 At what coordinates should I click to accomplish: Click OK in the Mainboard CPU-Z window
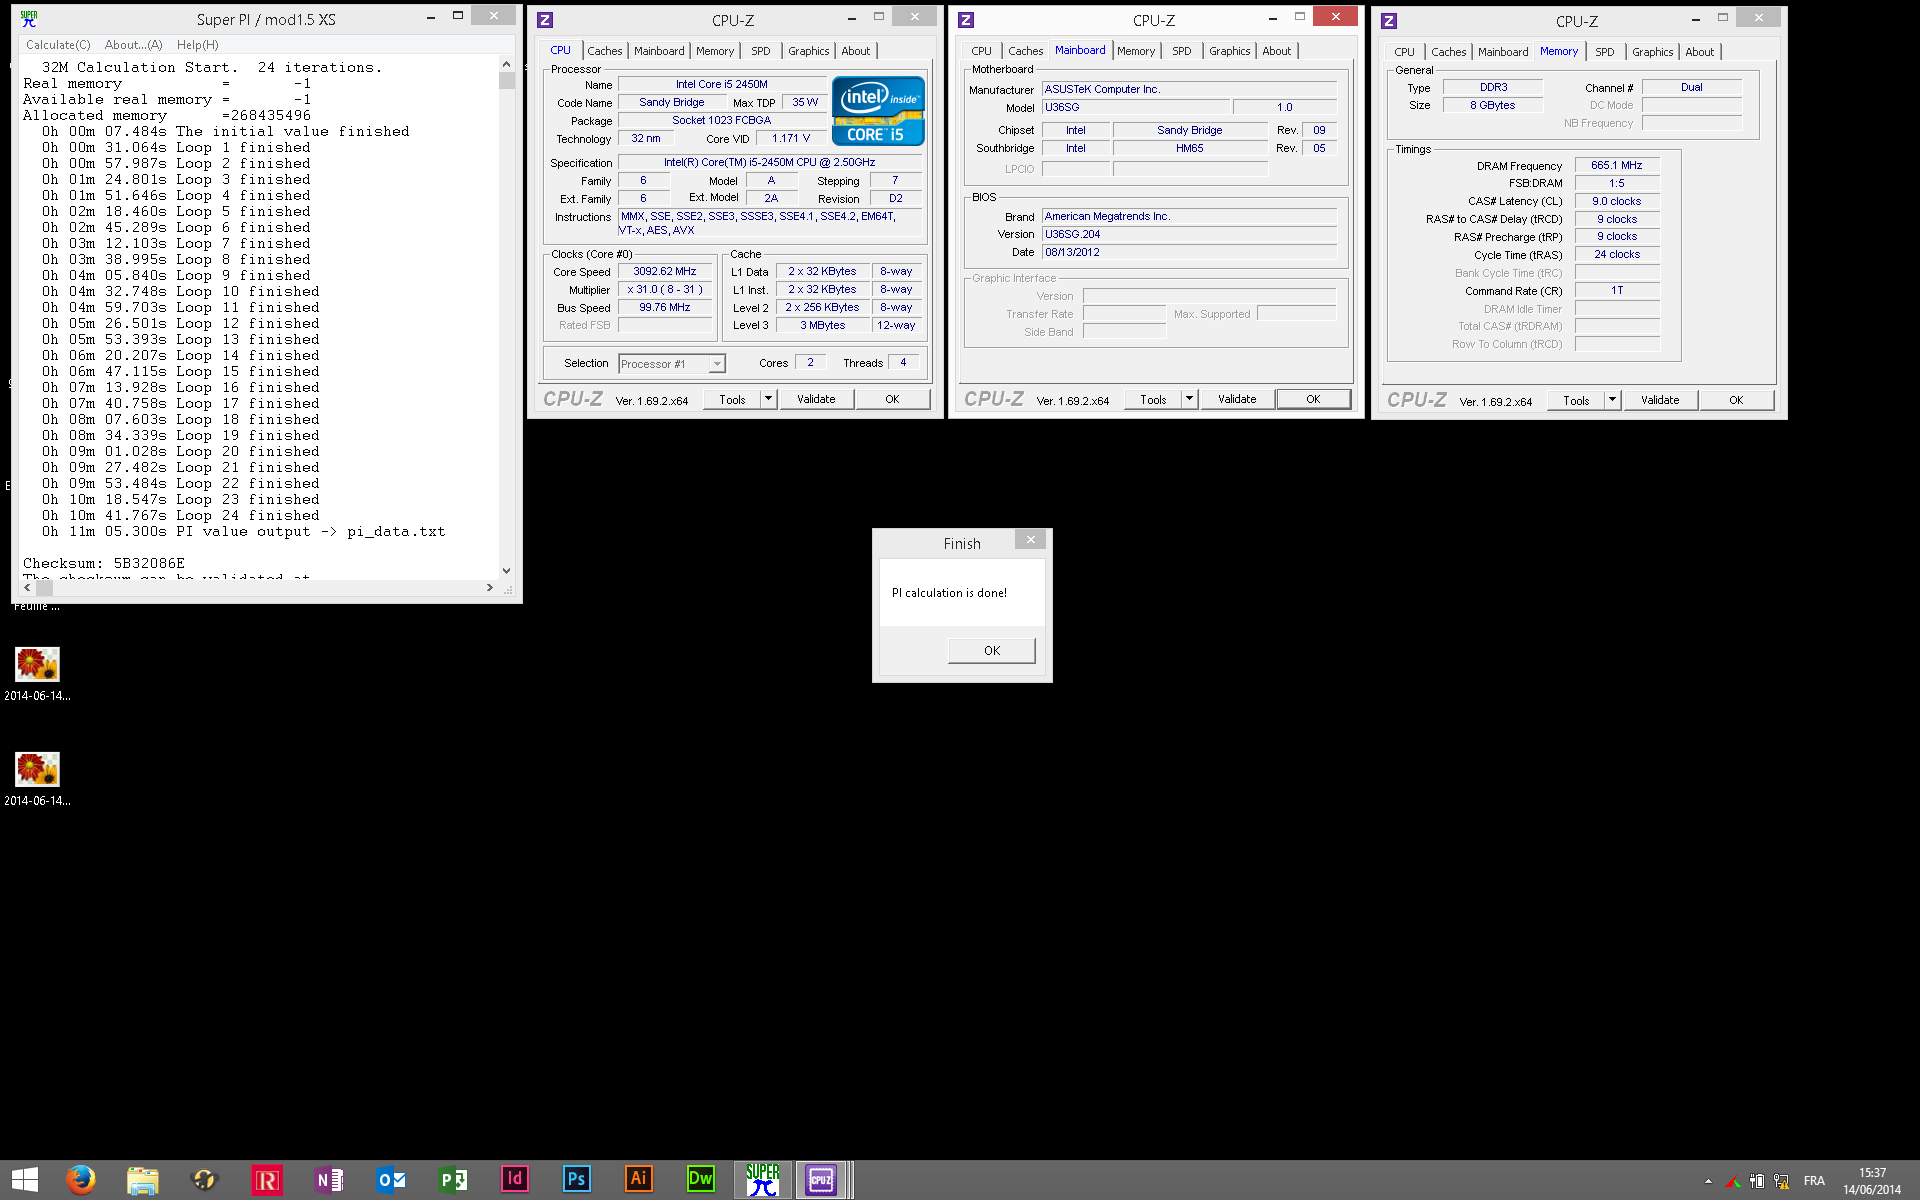[x=1313, y=399]
